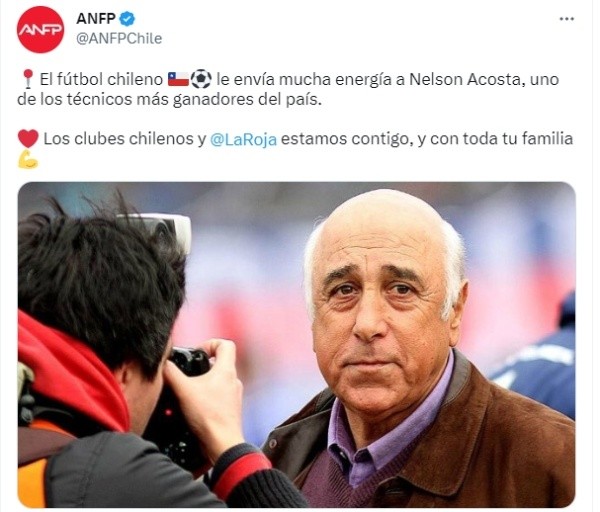Follow the @LaRoja mention link
This screenshot has width=600, height=512.
243,139
